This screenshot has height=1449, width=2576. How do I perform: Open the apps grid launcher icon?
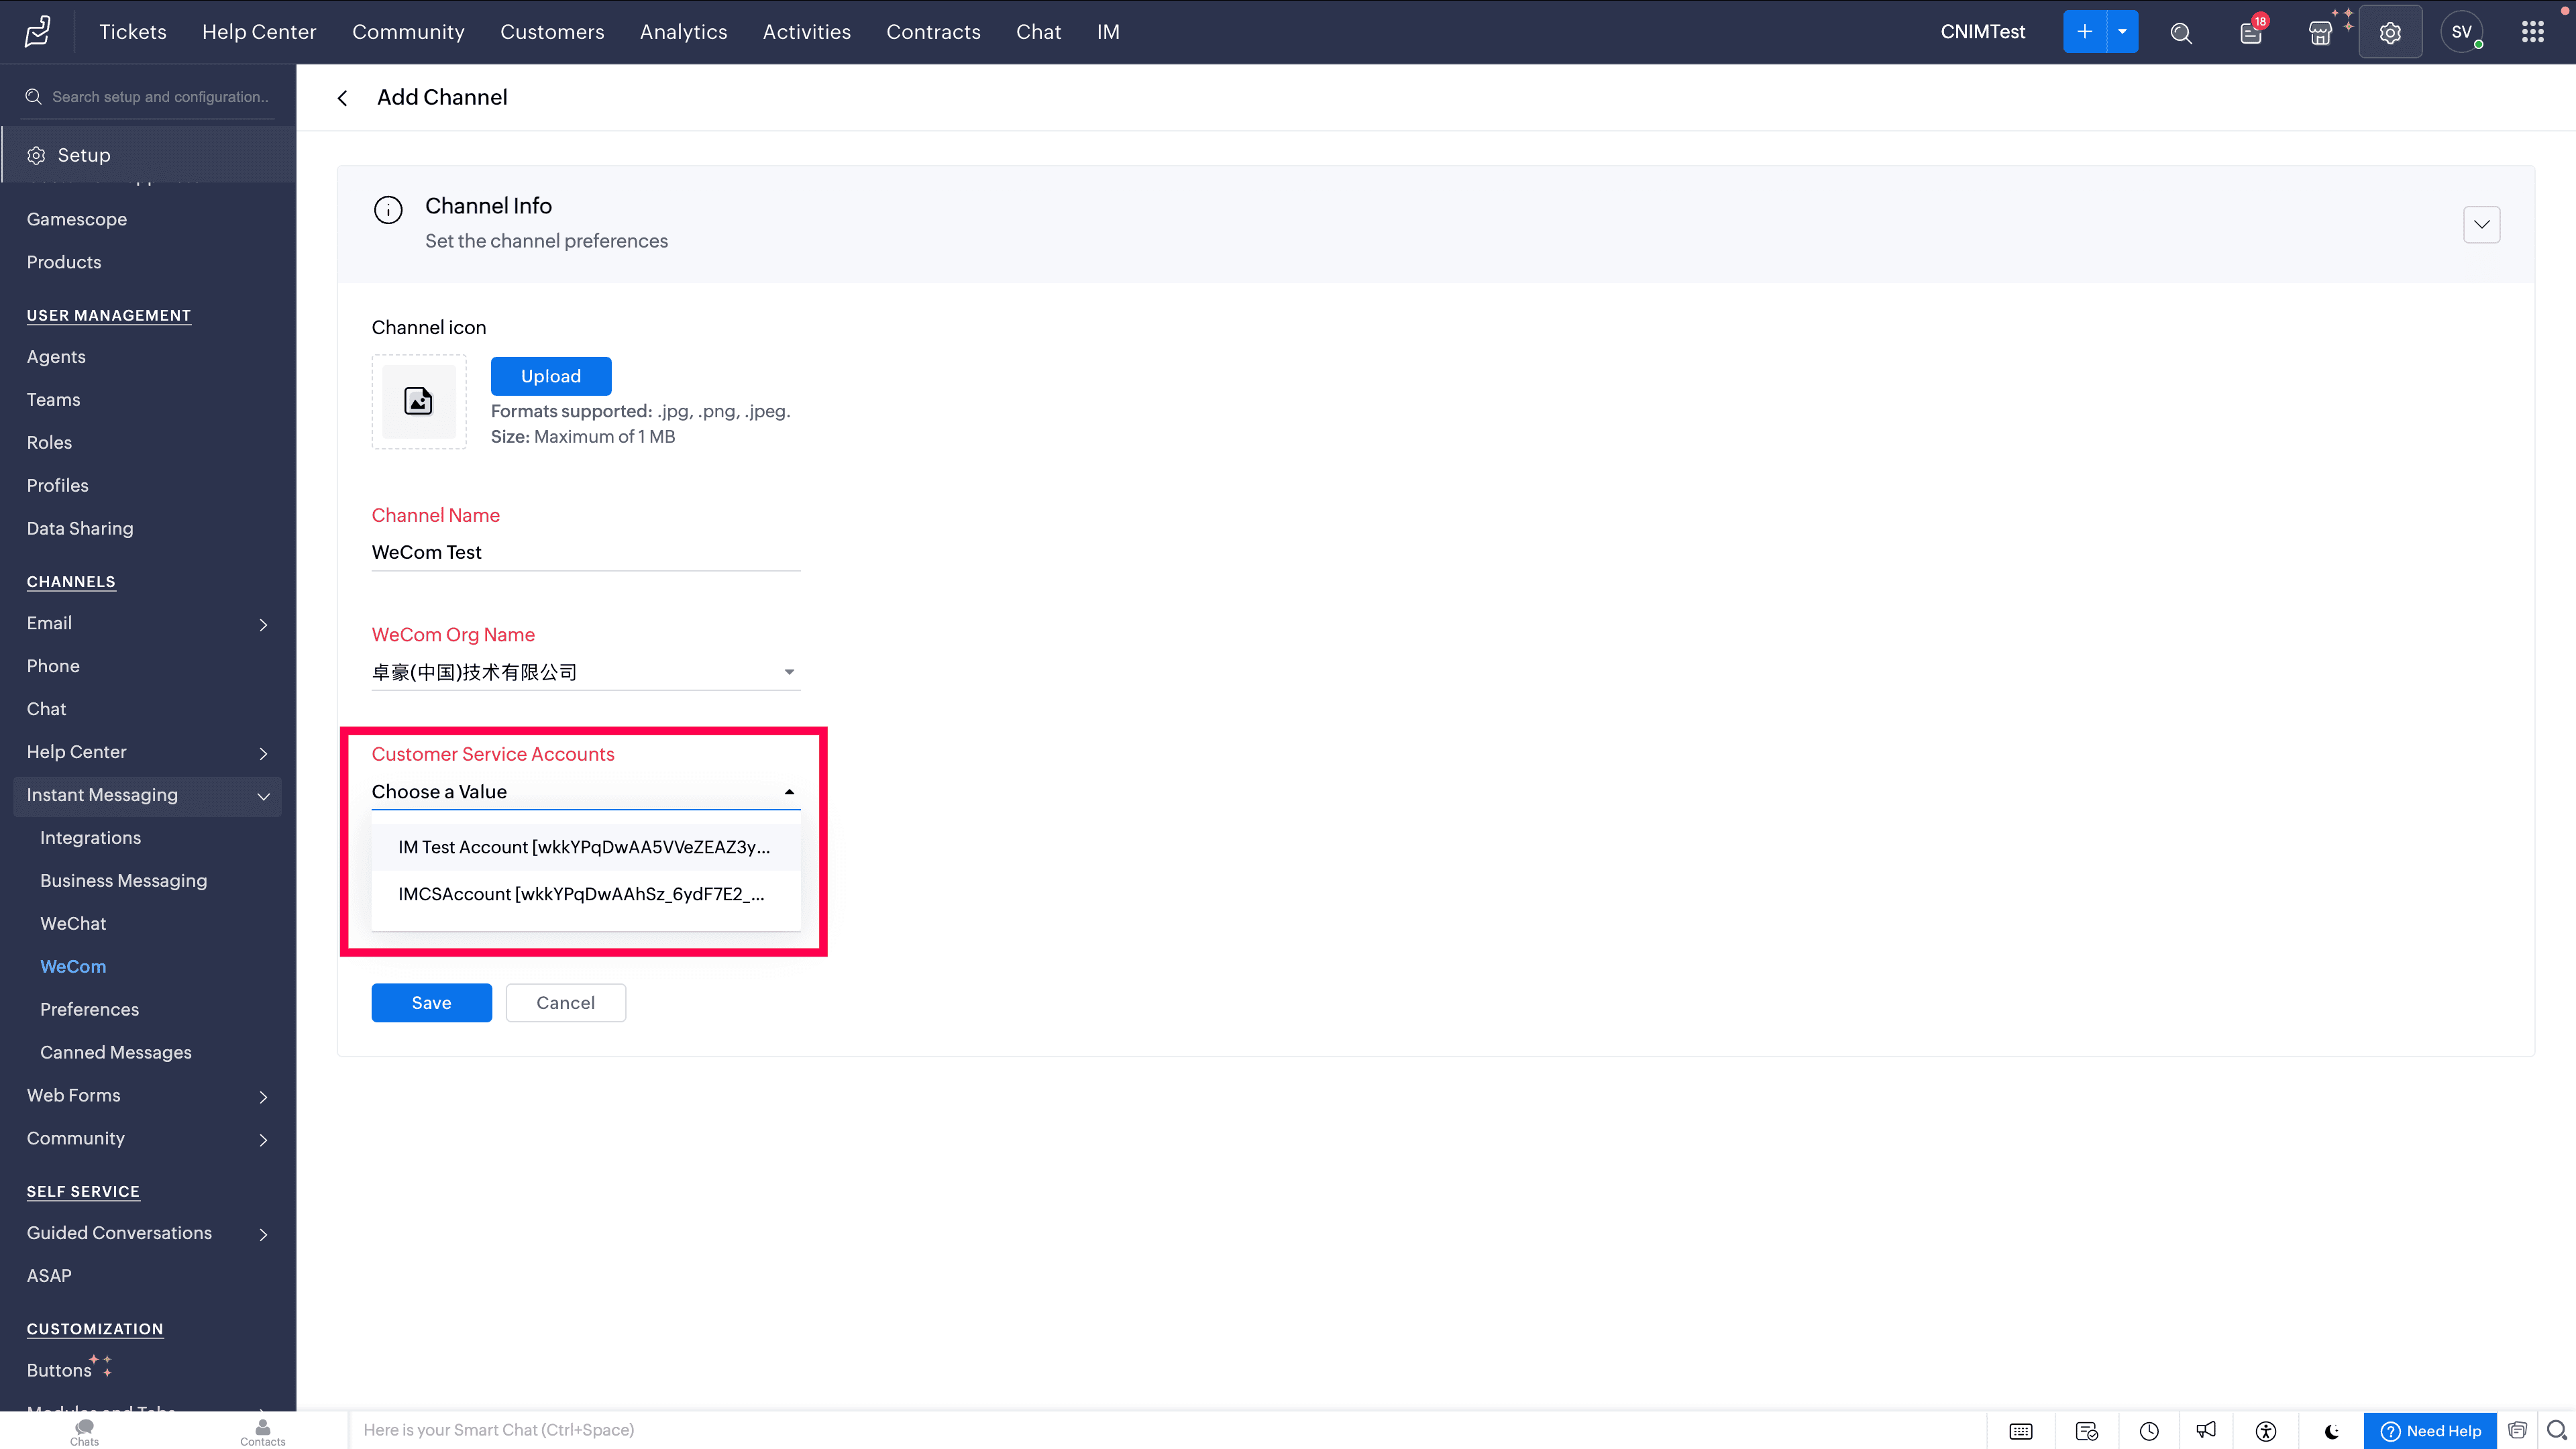(2532, 32)
